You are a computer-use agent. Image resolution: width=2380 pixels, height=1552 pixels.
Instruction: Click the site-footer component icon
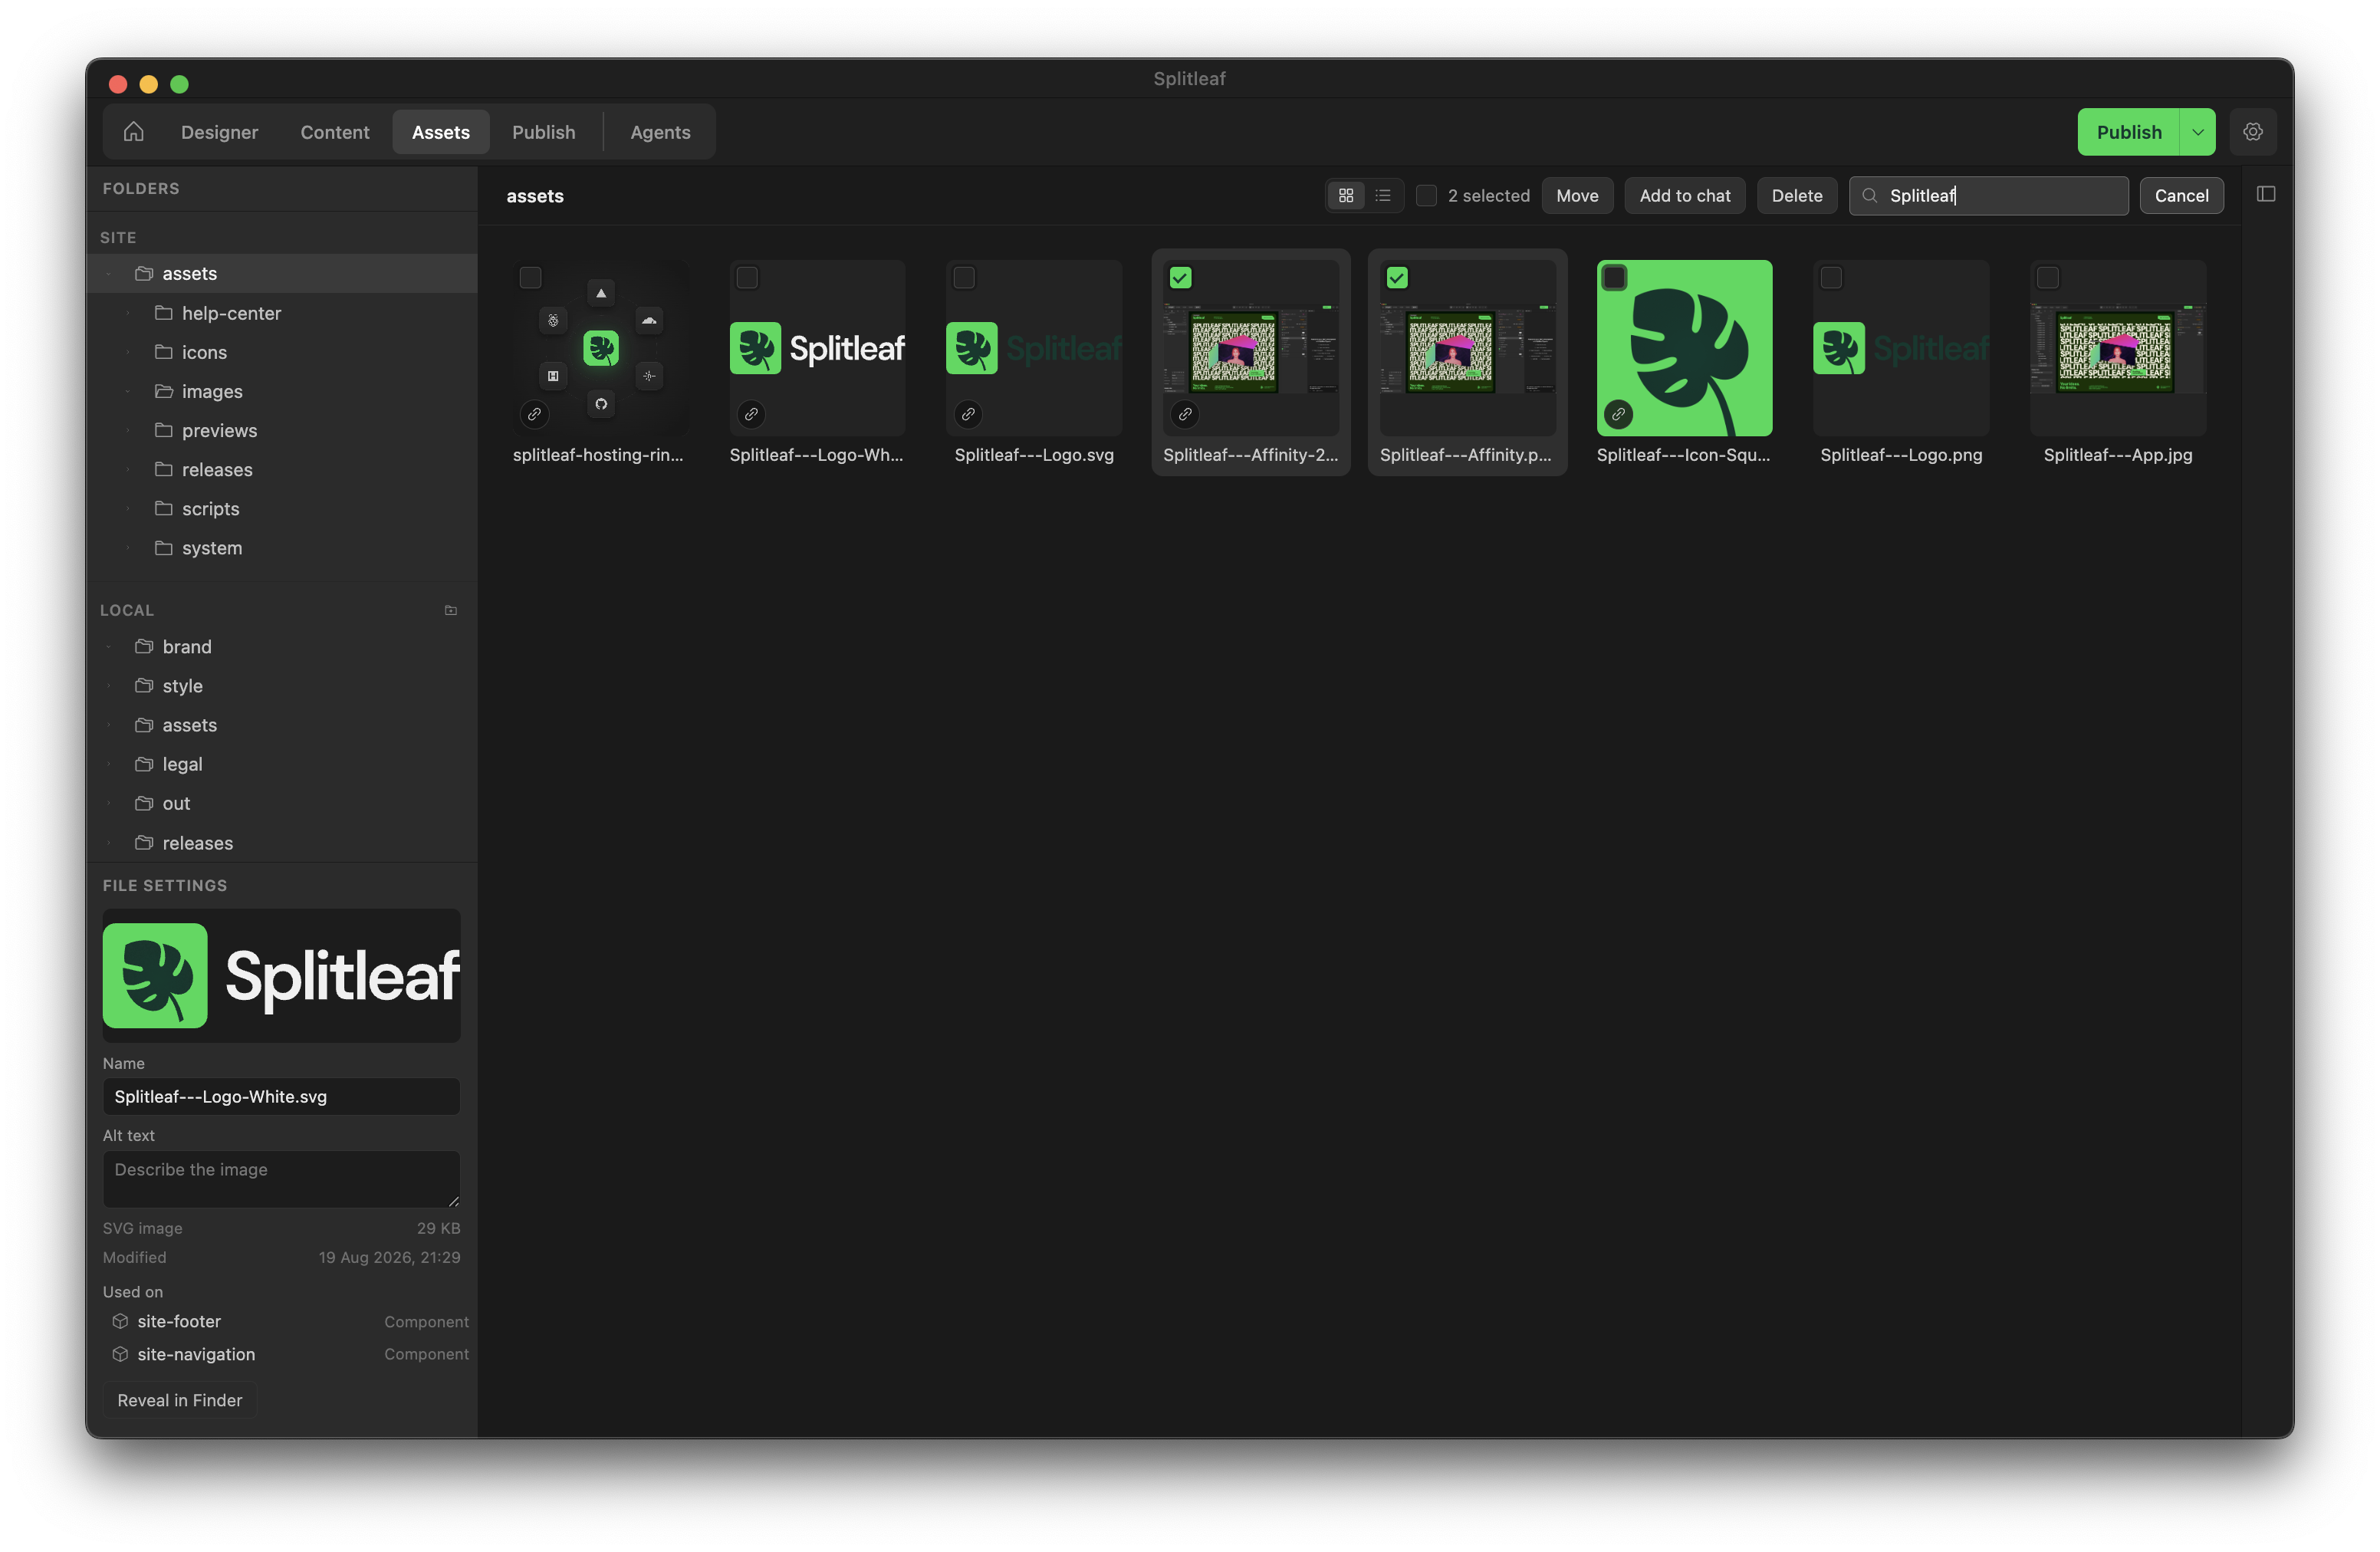(x=120, y=1321)
